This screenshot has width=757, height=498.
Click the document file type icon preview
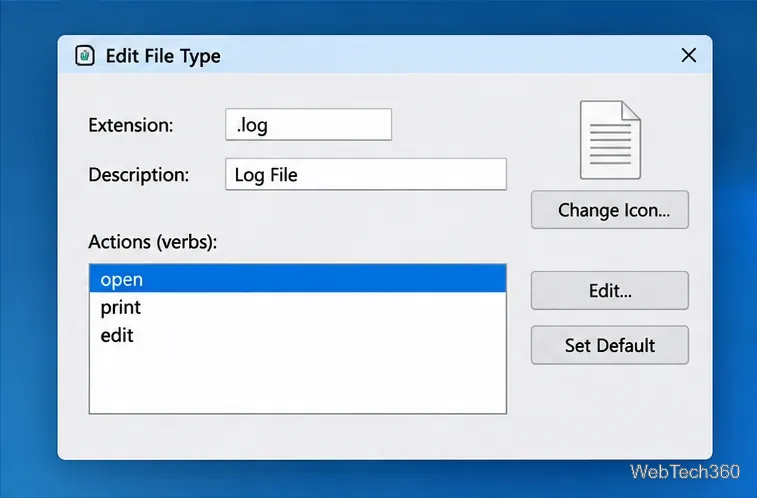[x=610, y=140]
